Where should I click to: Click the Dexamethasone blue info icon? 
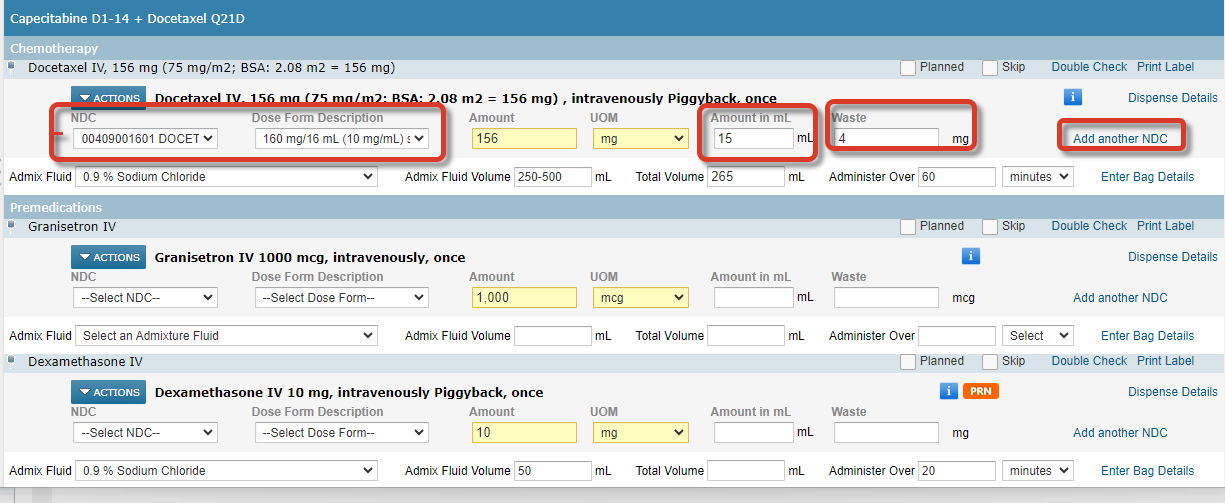948,391
